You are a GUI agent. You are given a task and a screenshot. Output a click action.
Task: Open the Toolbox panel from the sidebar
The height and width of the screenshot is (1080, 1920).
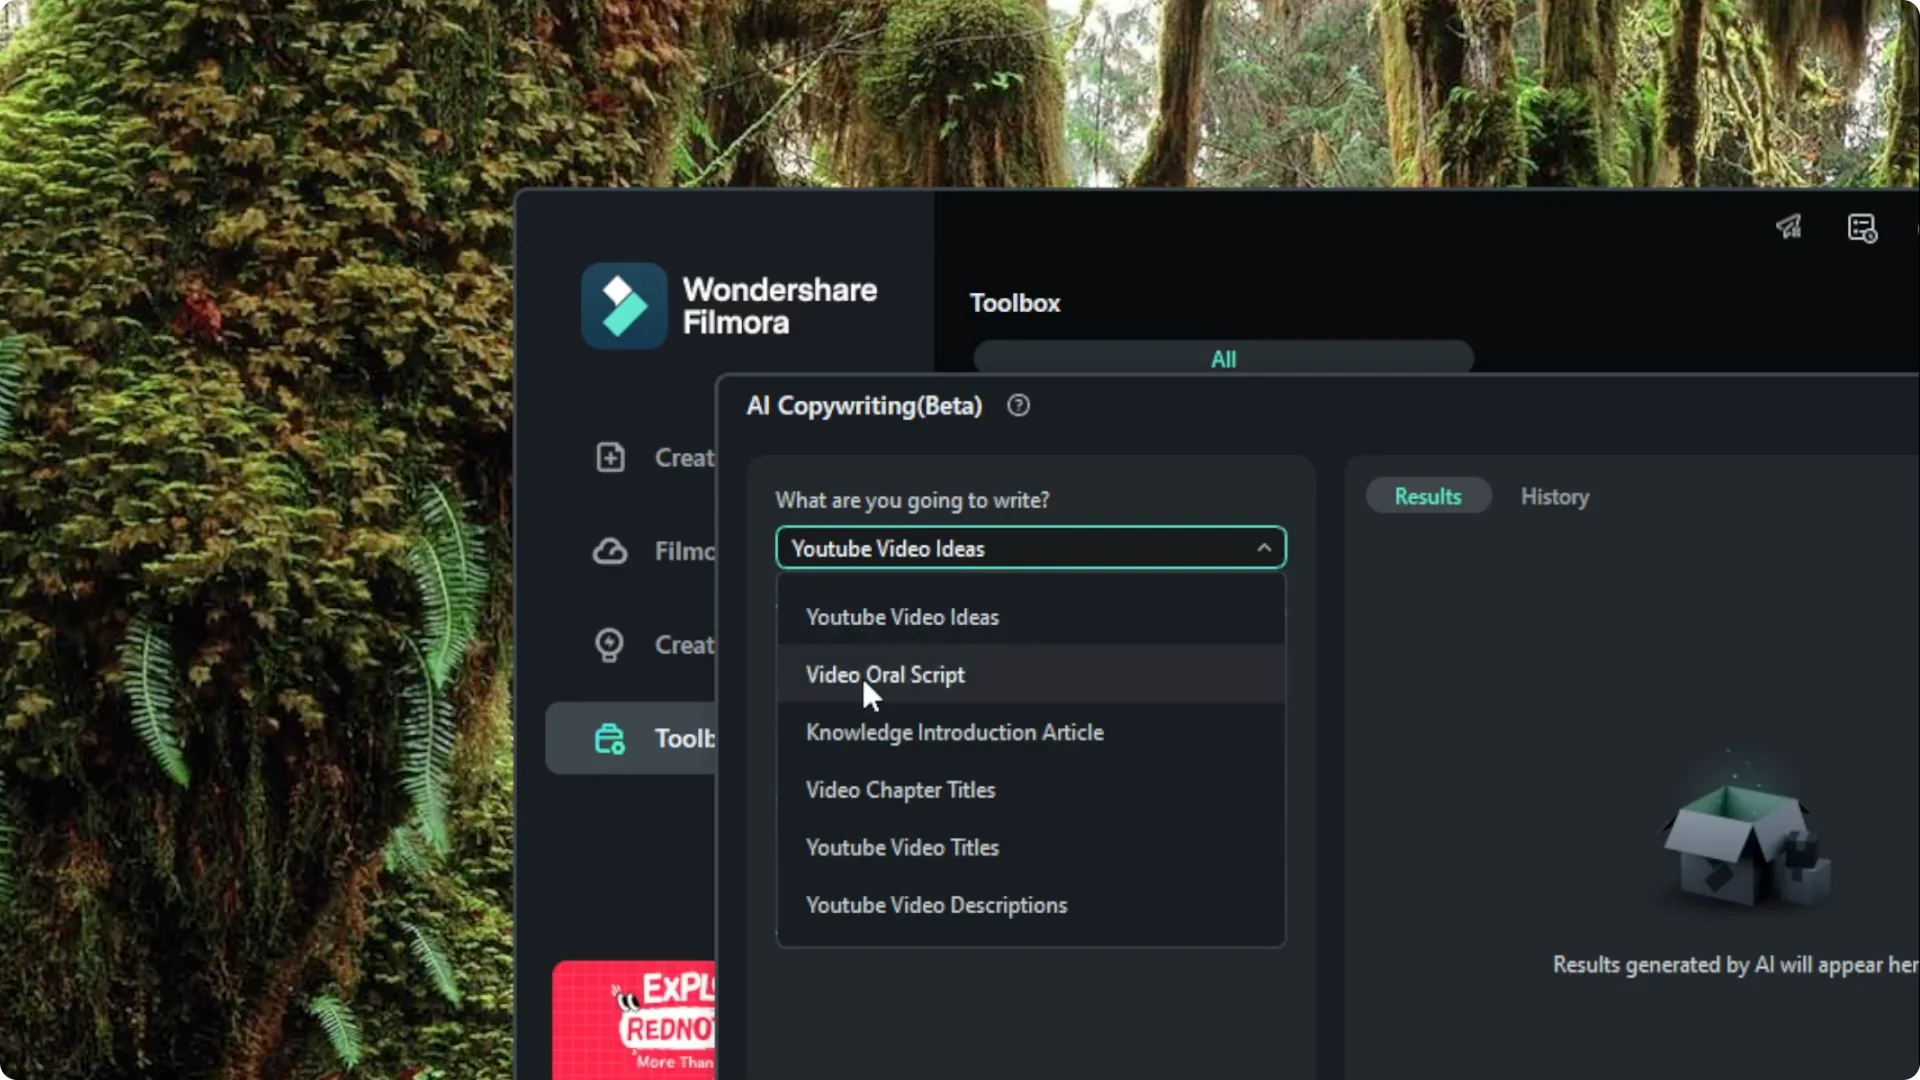[x=640, y=738]
